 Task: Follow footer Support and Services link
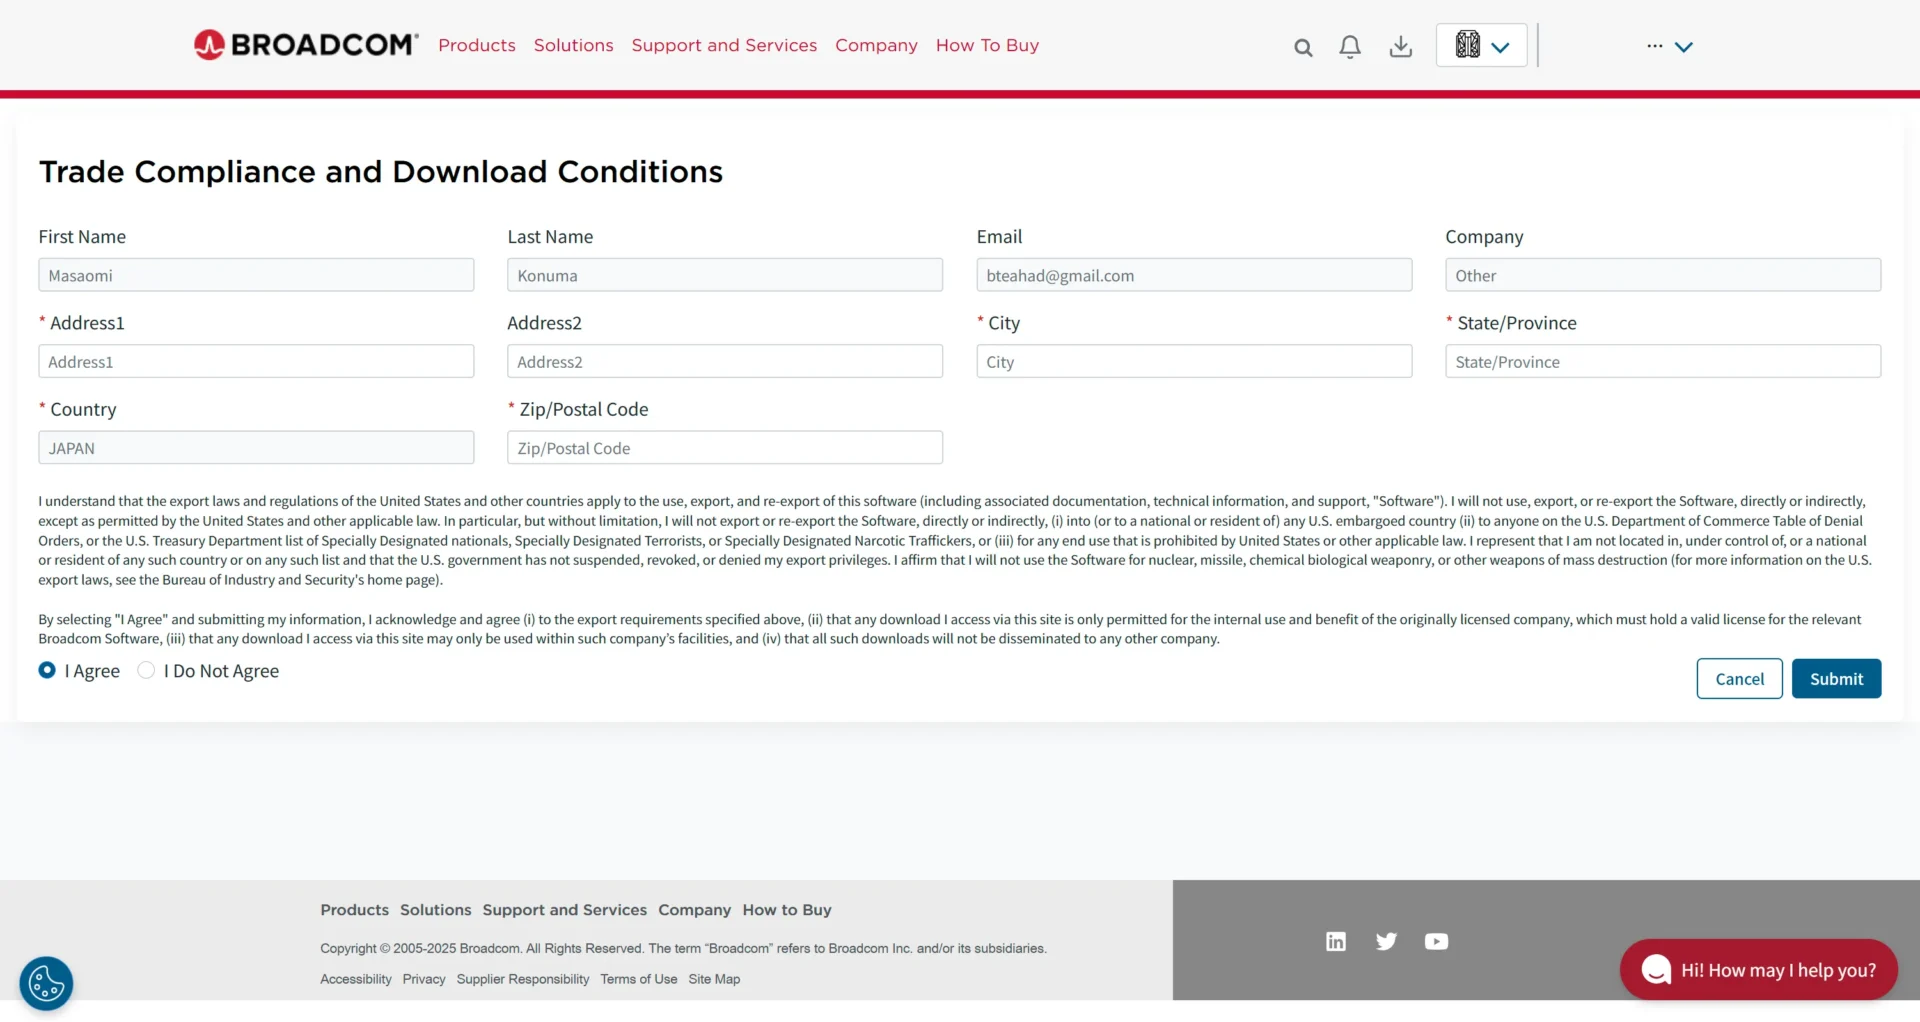564,910
